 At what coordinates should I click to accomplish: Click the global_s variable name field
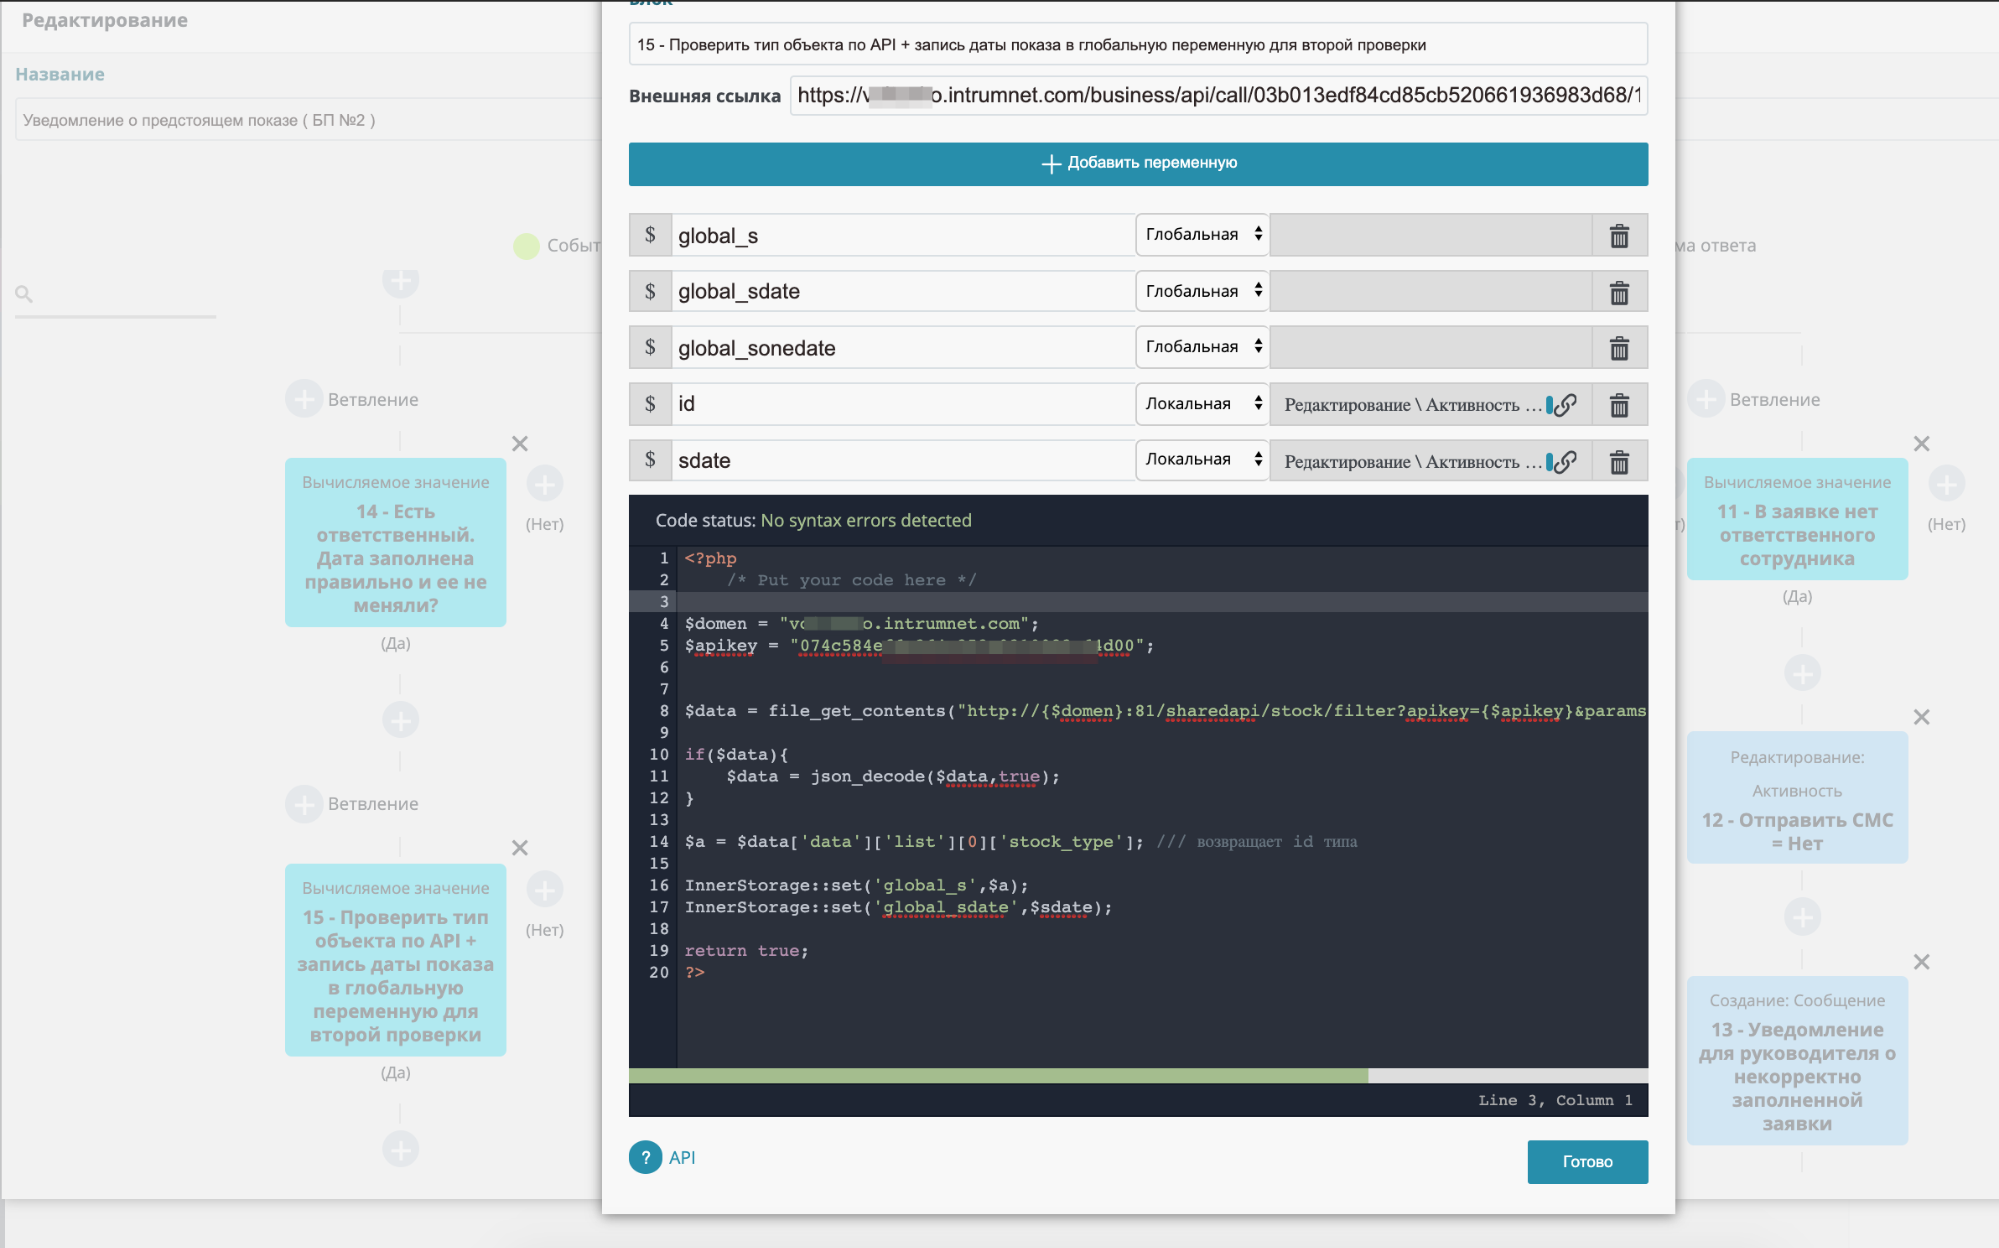[903, 236]
